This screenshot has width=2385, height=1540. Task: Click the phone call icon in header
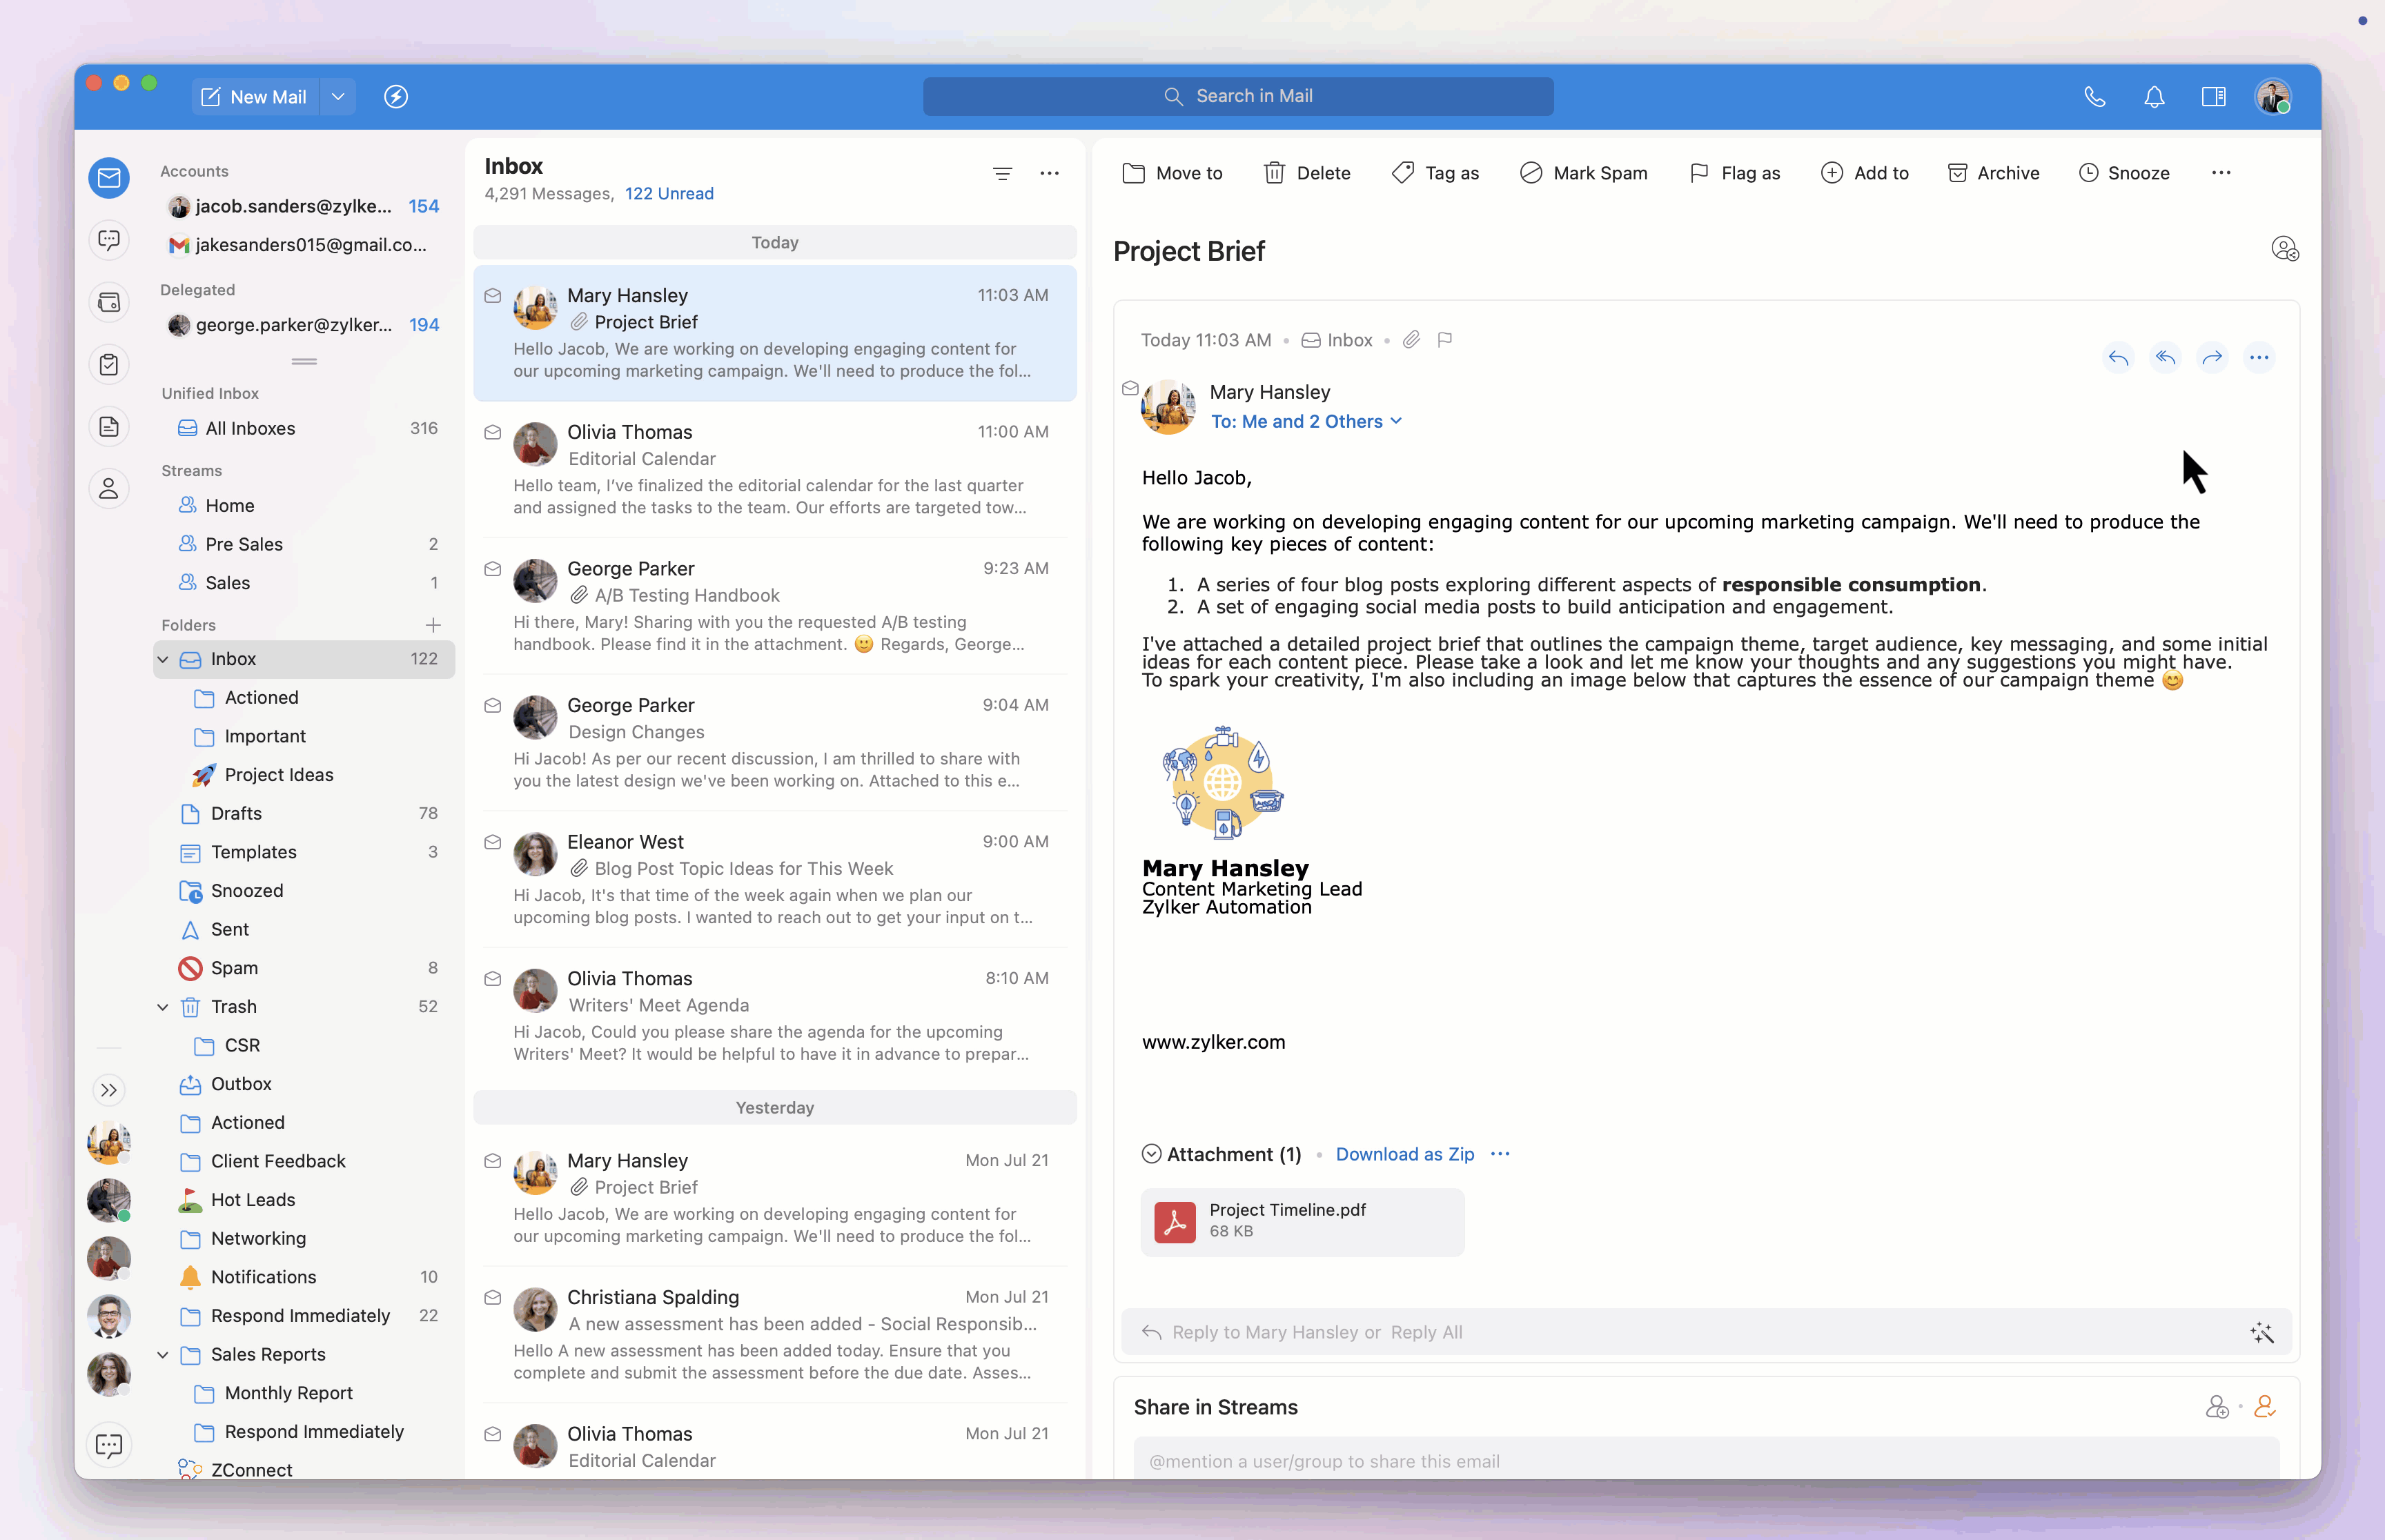(2095, 97)
